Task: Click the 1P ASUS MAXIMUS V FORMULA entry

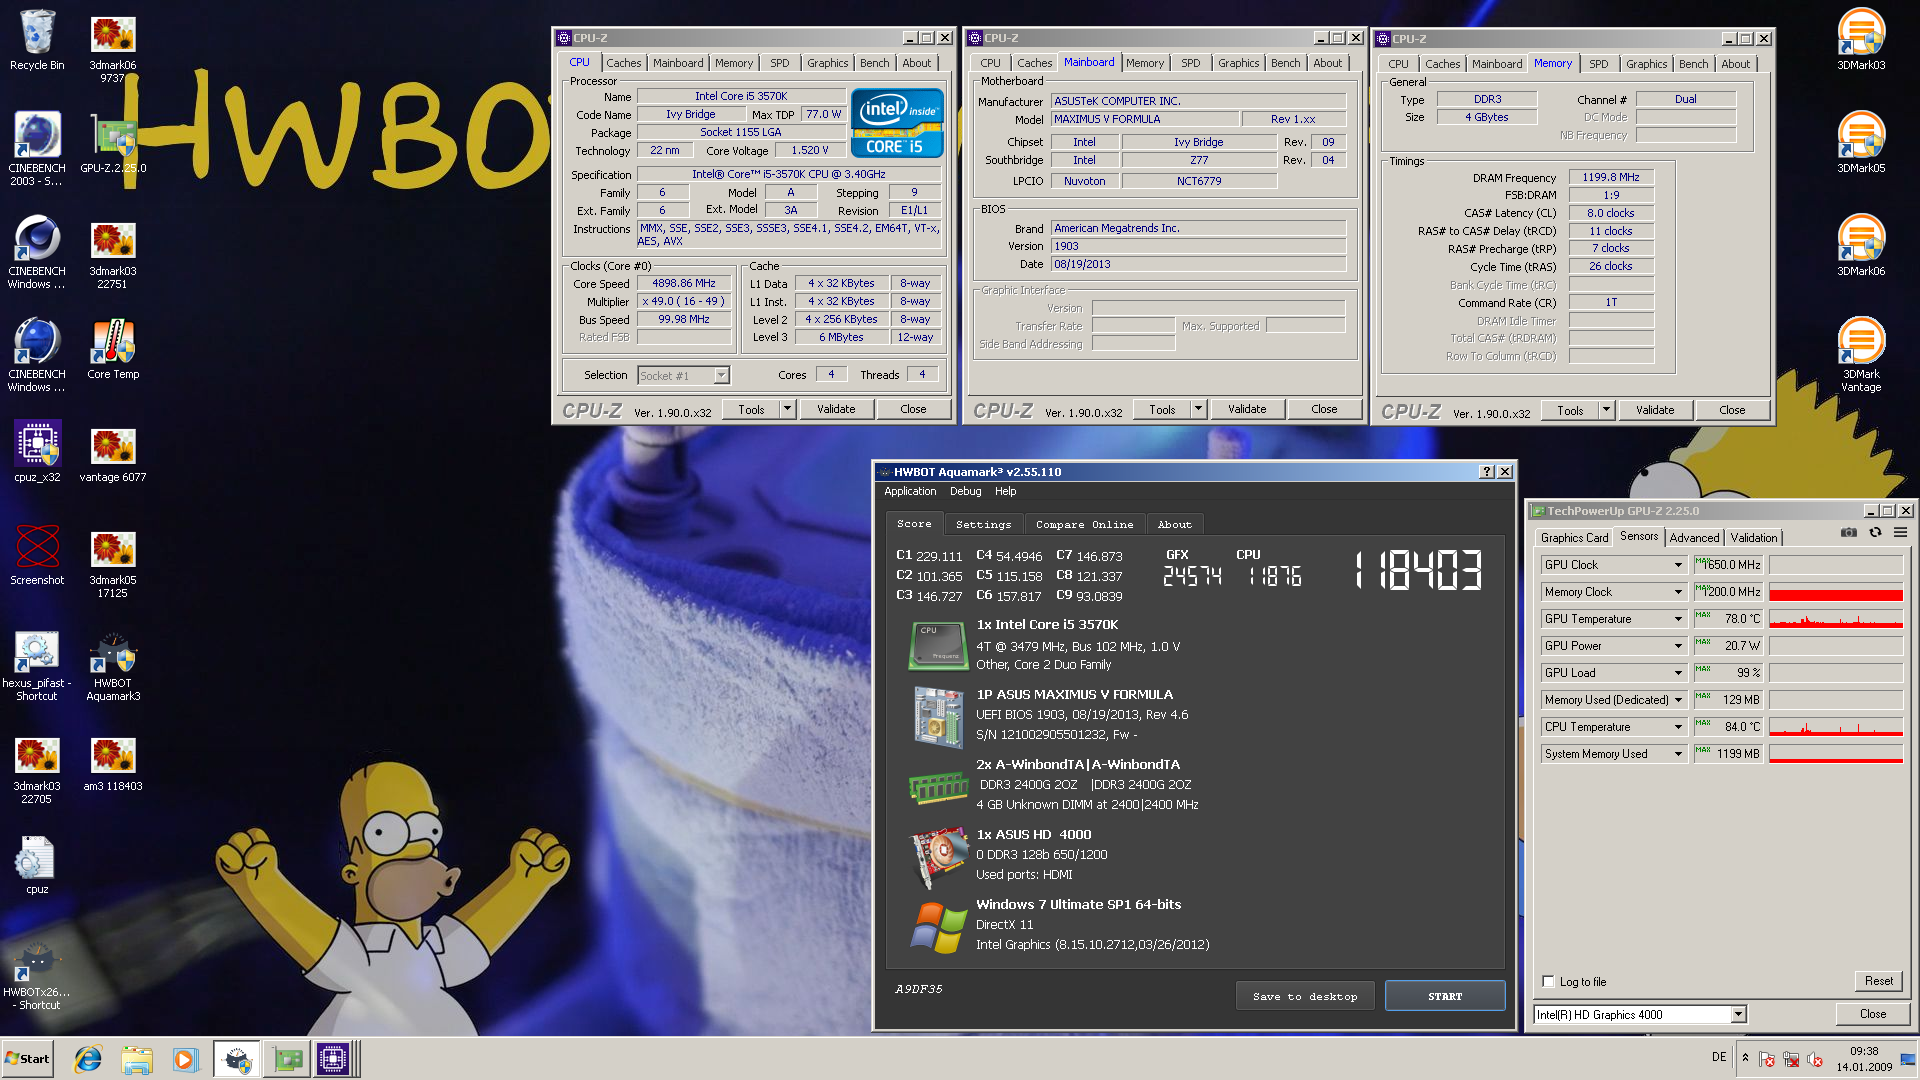Action: point(1074,695)
